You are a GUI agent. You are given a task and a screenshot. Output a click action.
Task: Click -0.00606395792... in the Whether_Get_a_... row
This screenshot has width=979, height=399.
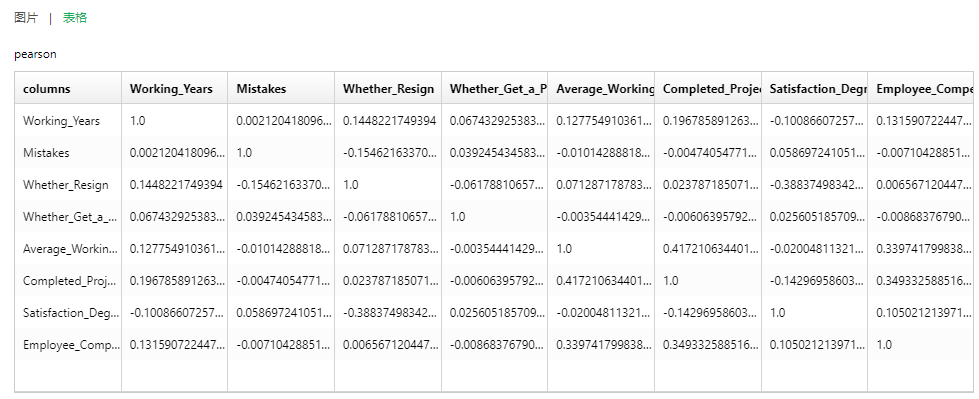pos(711,217)
